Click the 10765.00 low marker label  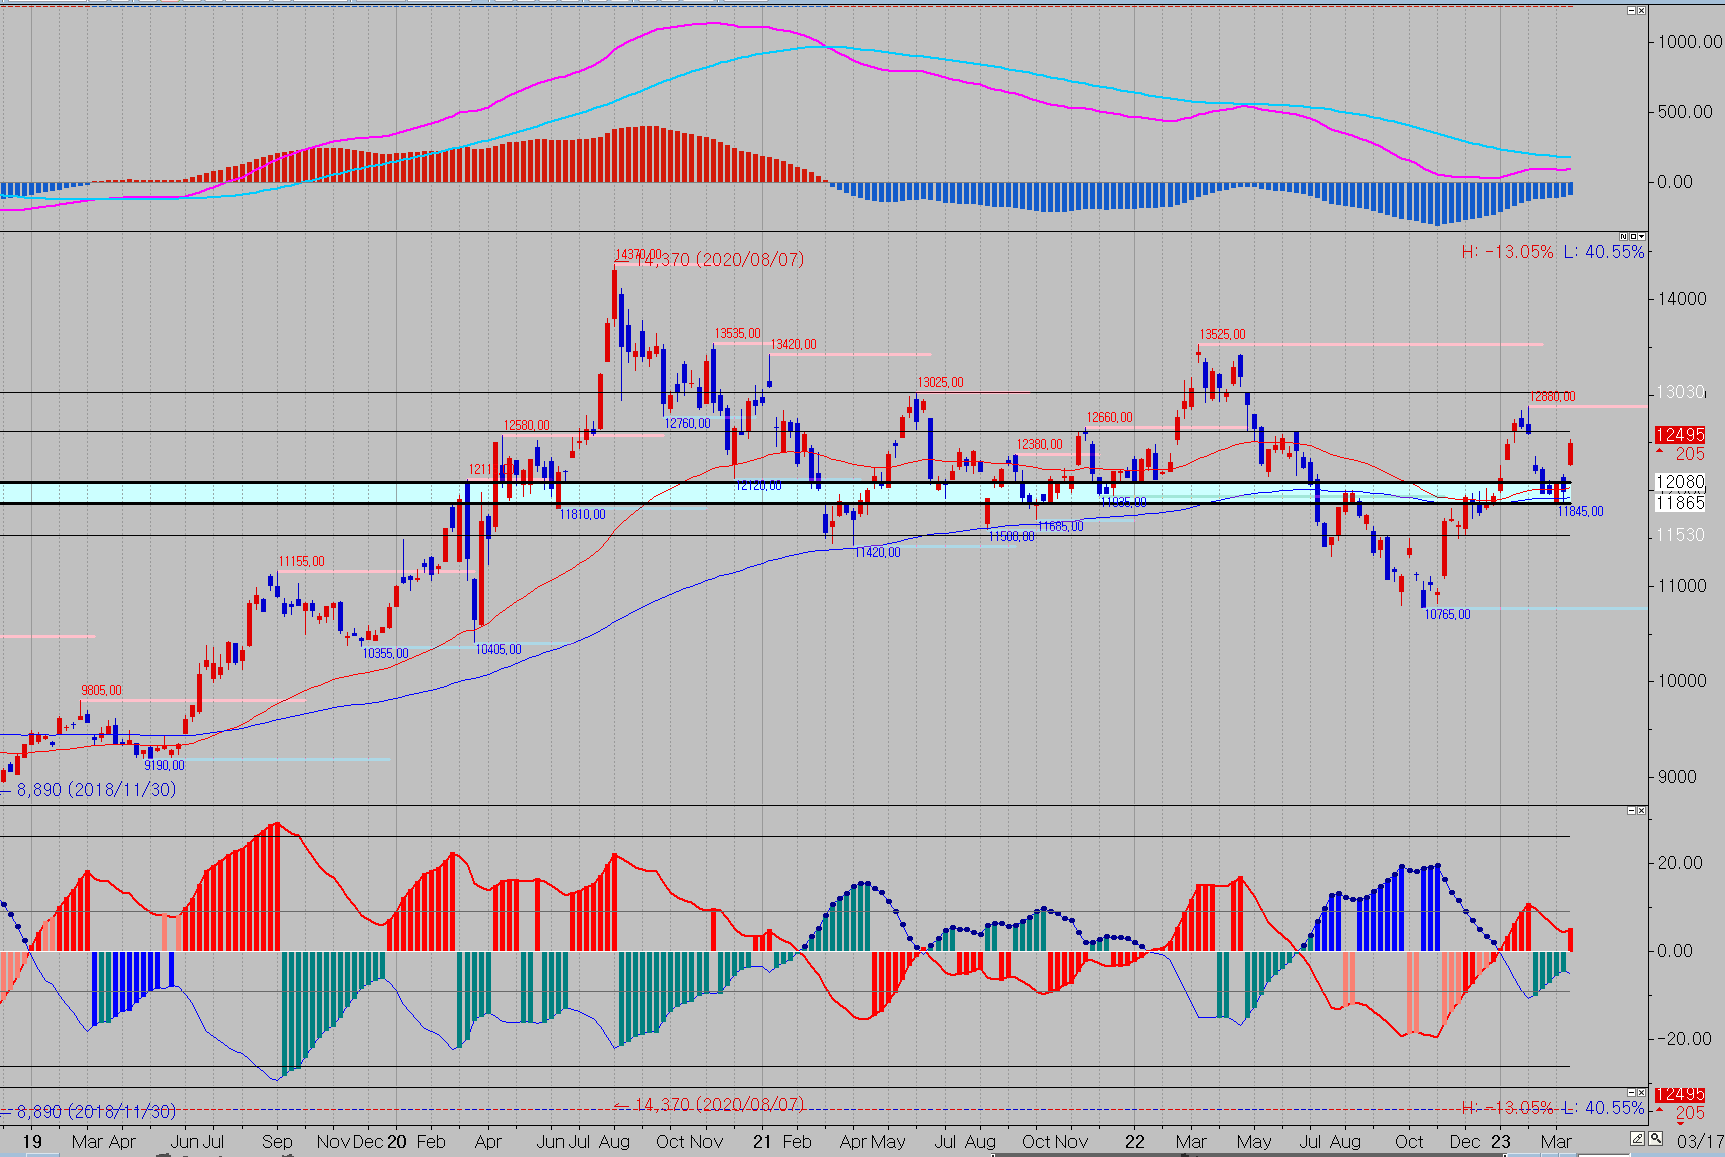(x=1447, y=615)
